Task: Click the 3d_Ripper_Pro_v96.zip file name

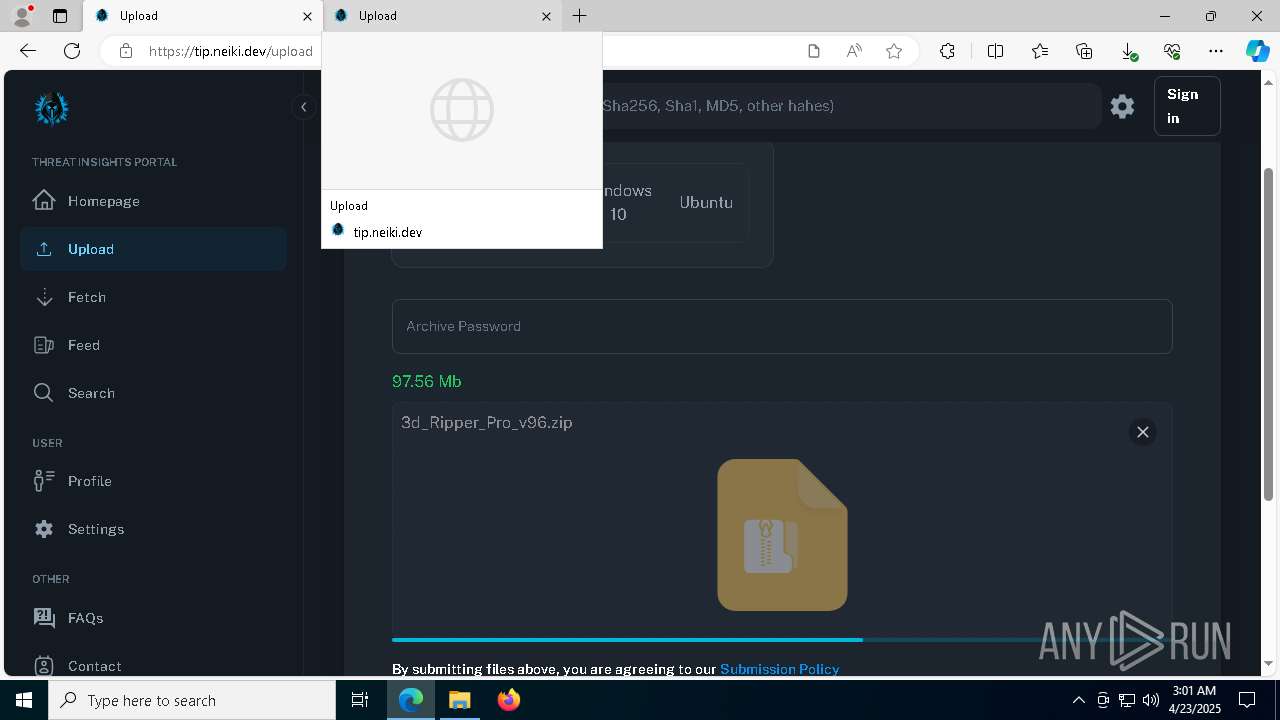Action: point(487,422)
